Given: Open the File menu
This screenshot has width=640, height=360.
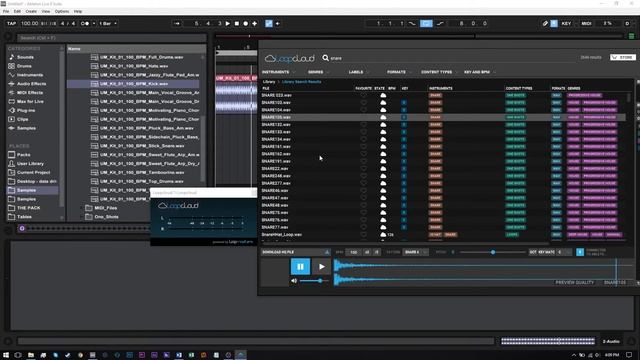Looking at the screenshot, I should click(6, 11).
